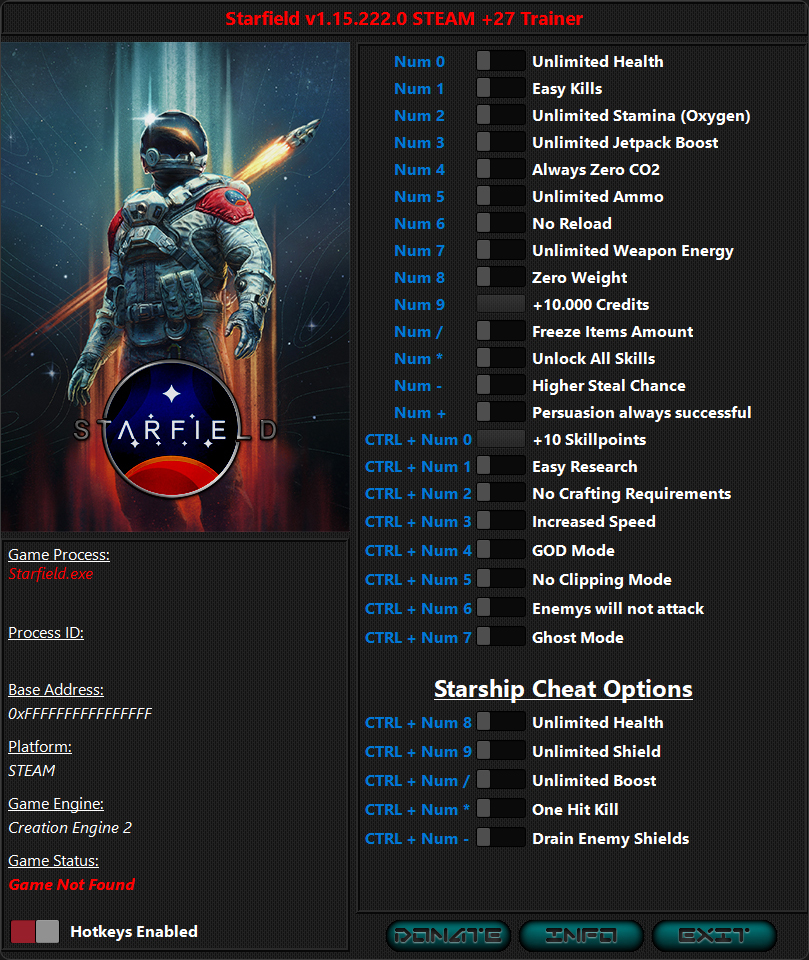Screen dimensions: 809x960
Task: Enable Unlimited Jetpack Boost switch
Action: [500, 141]
